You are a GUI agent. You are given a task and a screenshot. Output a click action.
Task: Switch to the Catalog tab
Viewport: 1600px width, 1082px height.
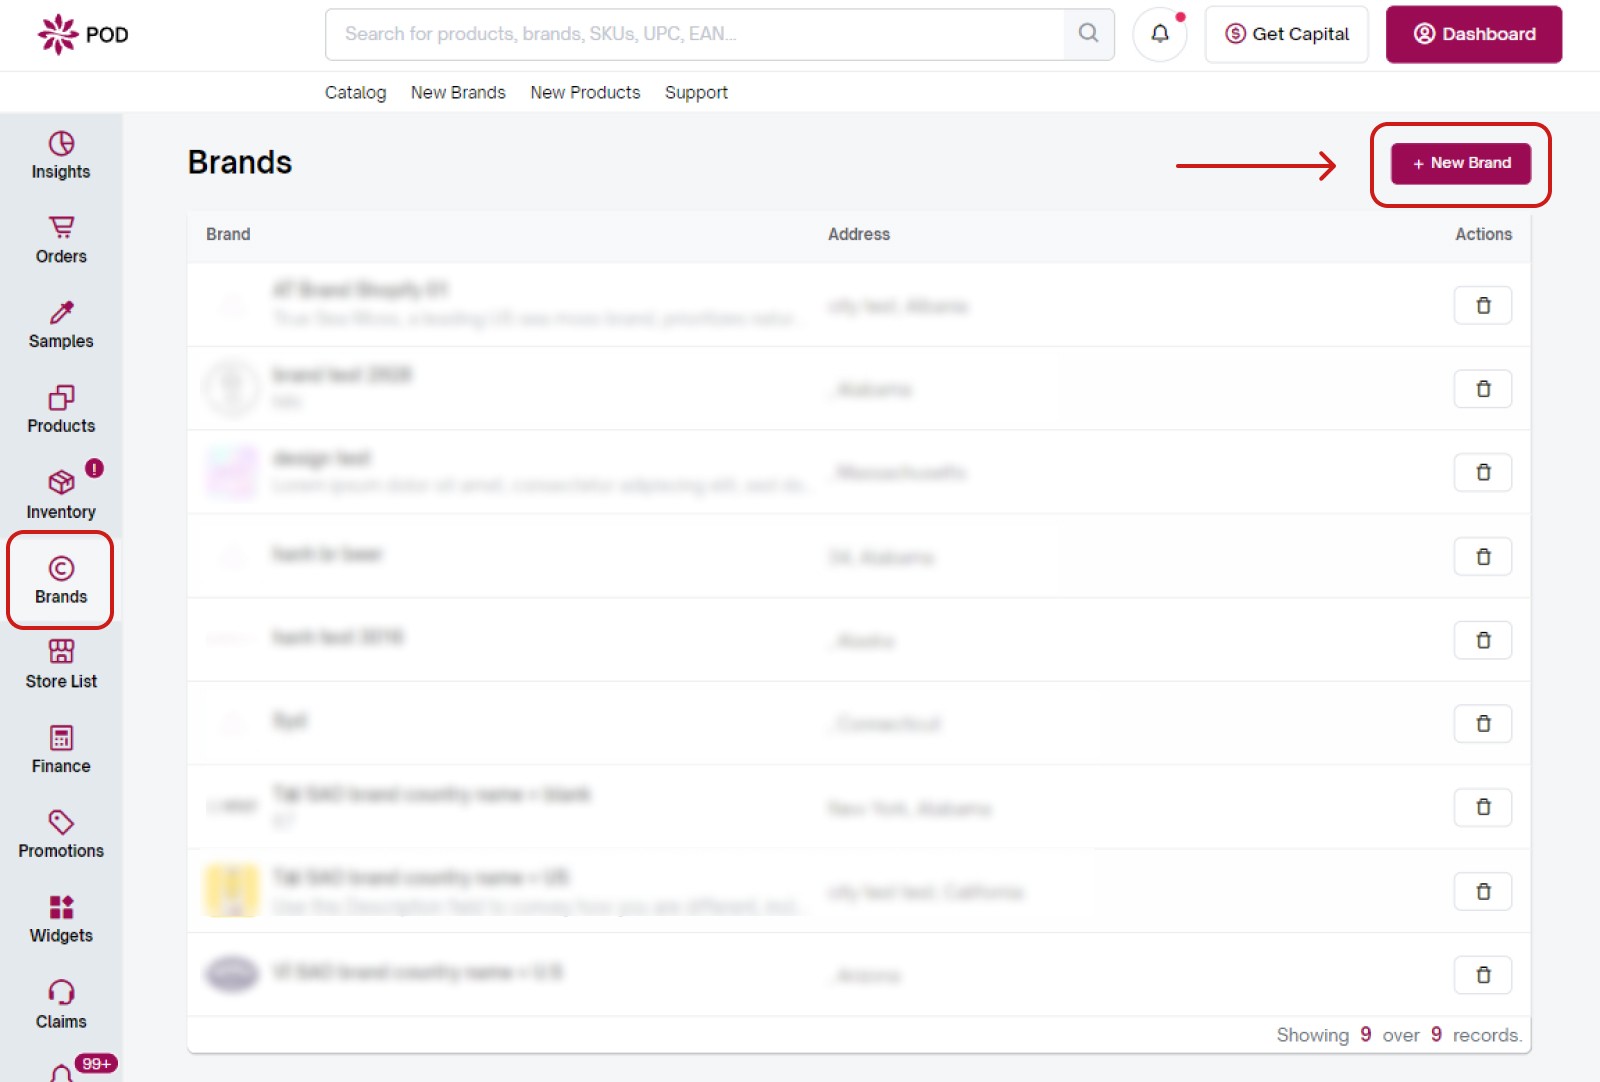coord(355,92)
